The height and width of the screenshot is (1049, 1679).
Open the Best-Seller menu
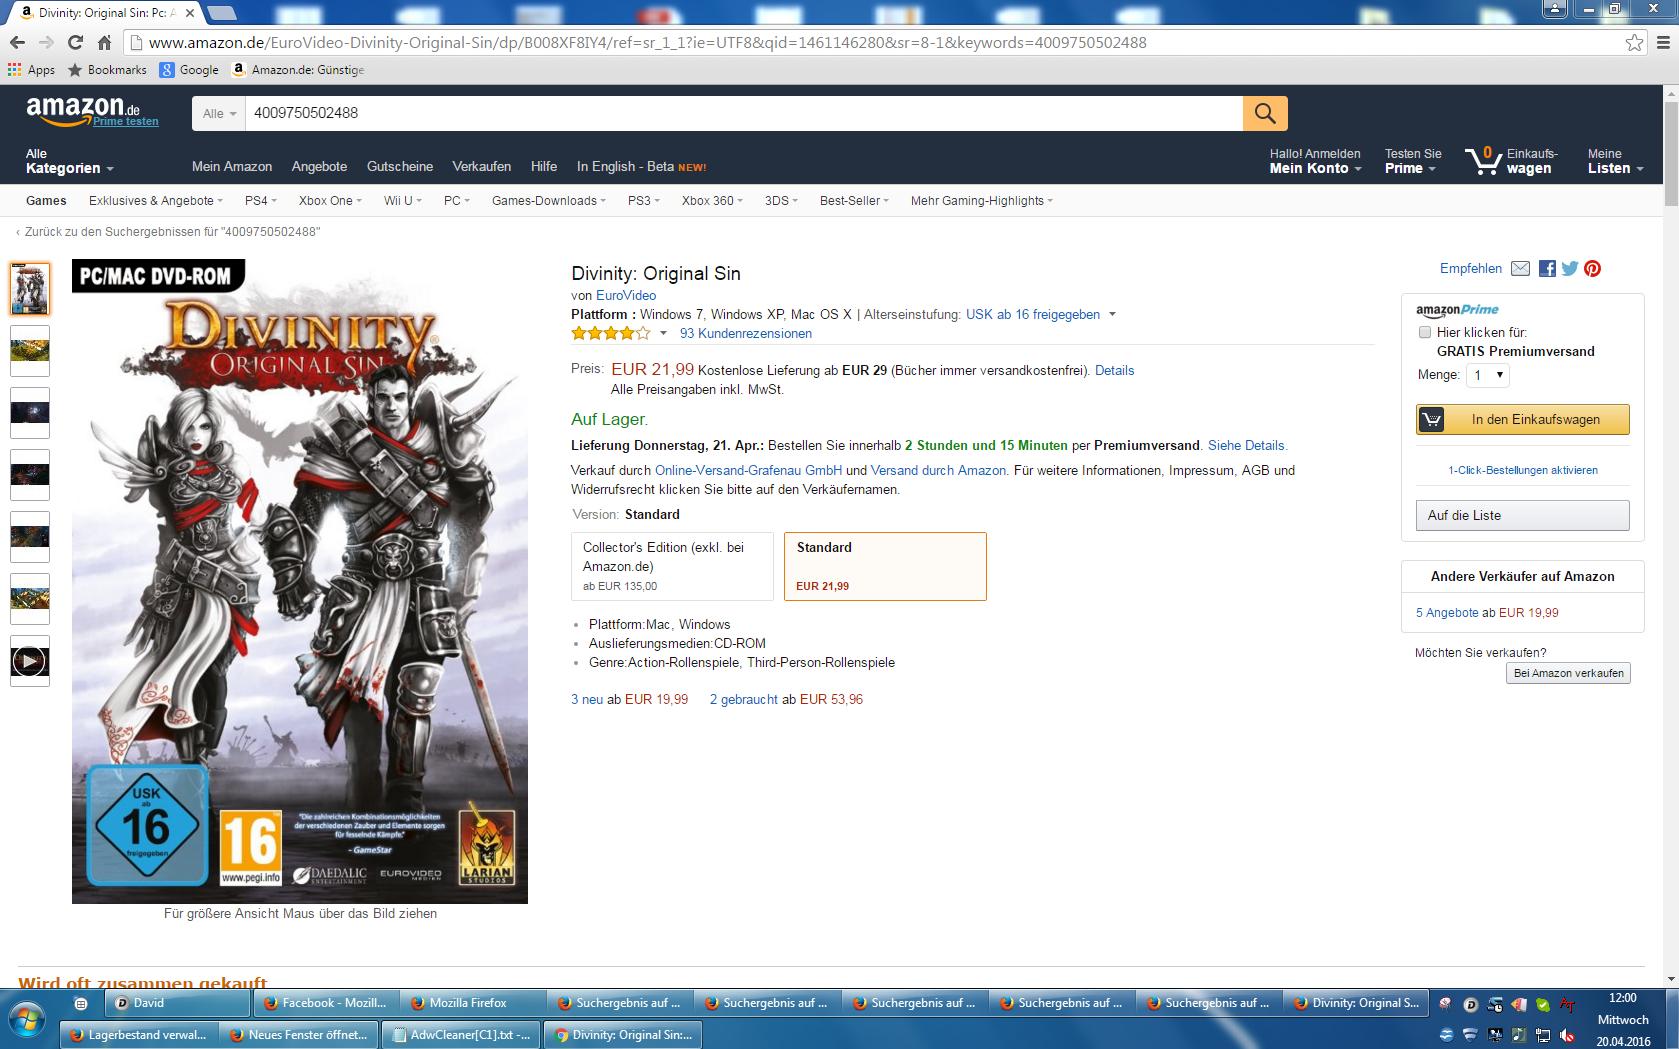click(853, 200)
